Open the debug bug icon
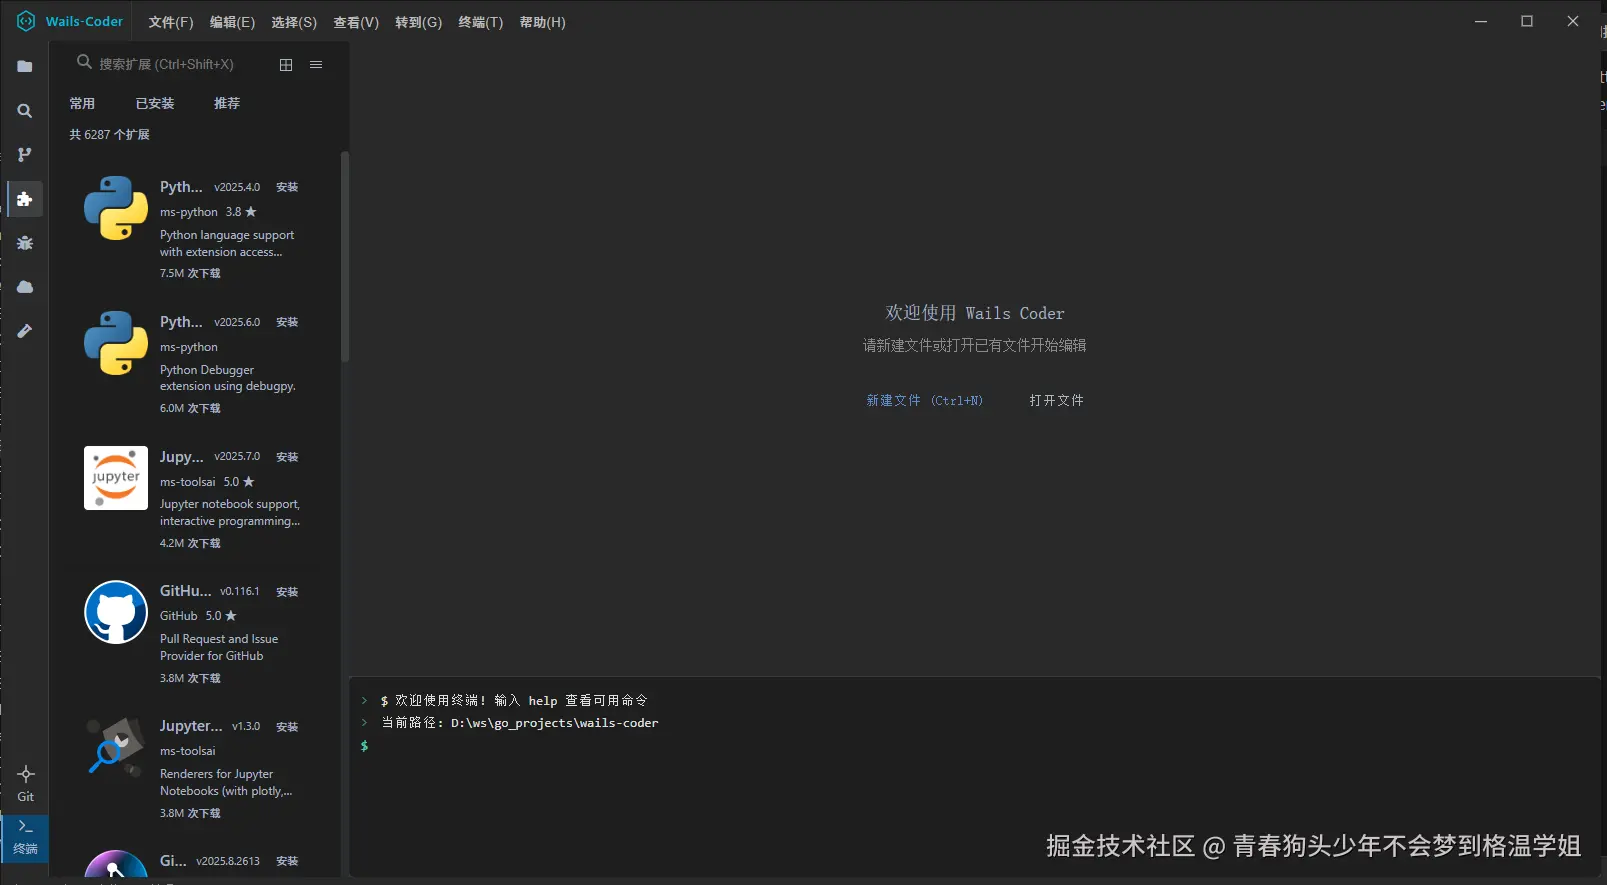The image size is (1607, 885). tap(25, 243)
